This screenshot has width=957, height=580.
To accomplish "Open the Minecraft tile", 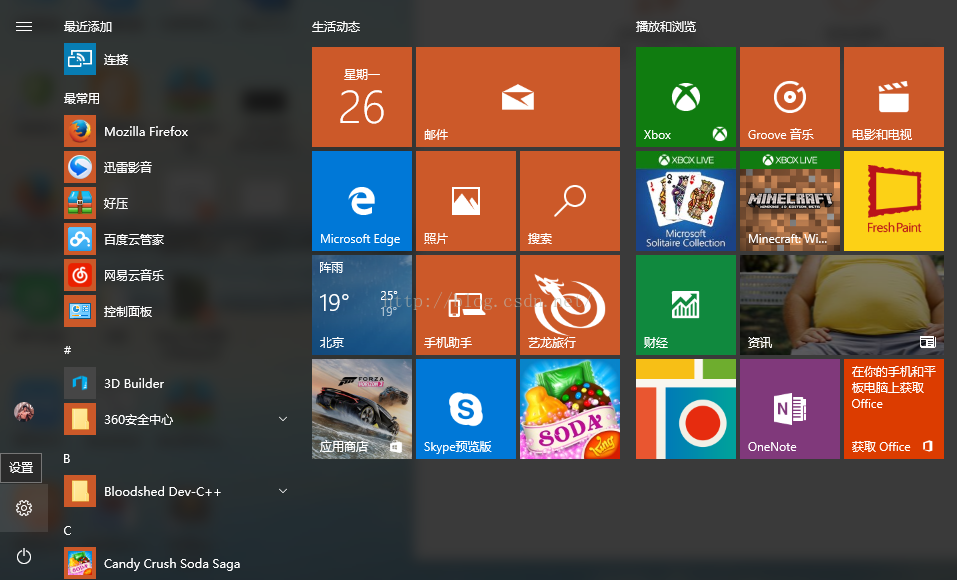I will tap(790, 201).
